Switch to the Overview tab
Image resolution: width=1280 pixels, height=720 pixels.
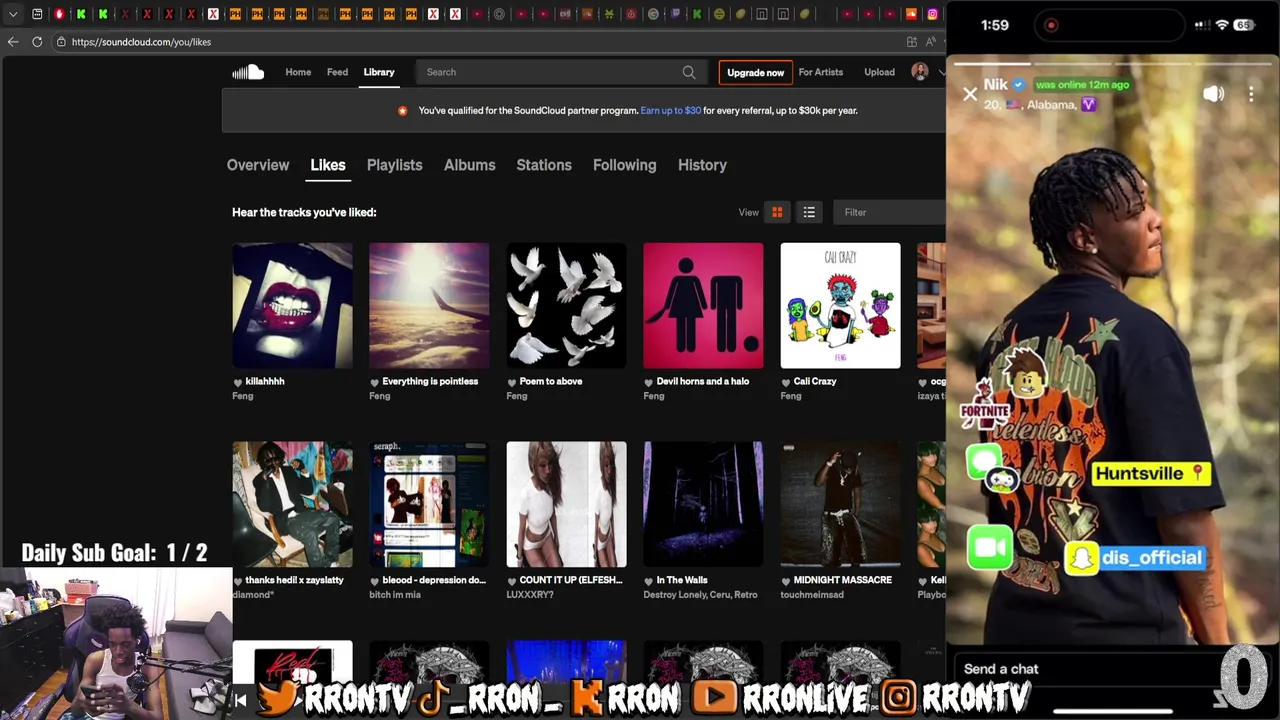coord(258,165)
